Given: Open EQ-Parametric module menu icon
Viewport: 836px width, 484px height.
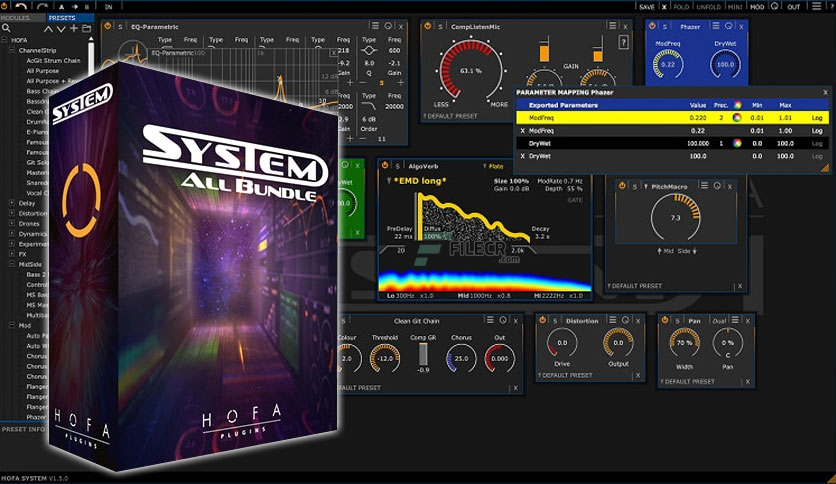Looking at the screenshot, I should [x=375, y=26].
